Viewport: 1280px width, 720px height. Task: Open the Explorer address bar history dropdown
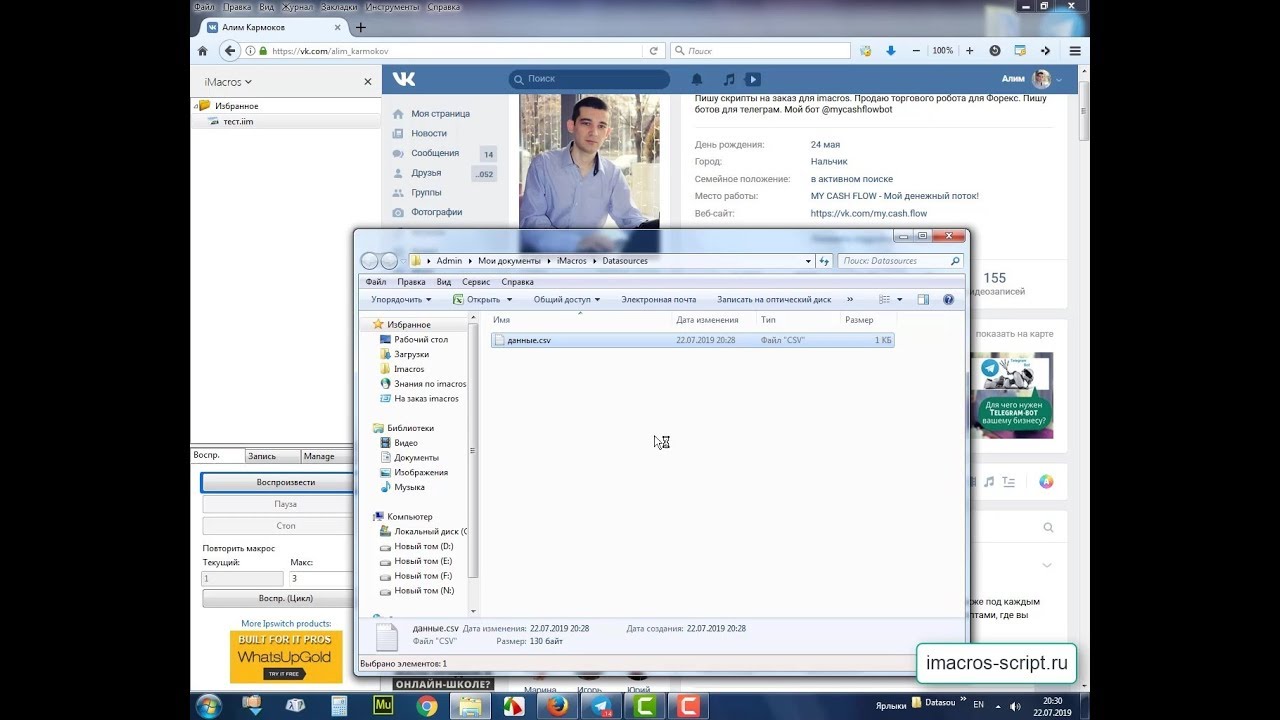tap(809, 261)
